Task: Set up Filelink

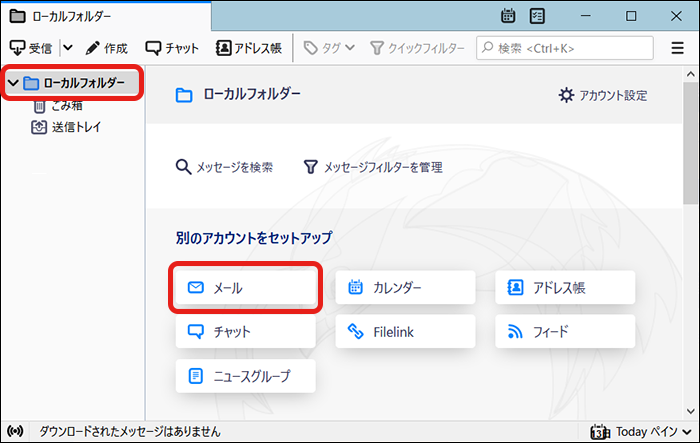Action: point(405,331)
